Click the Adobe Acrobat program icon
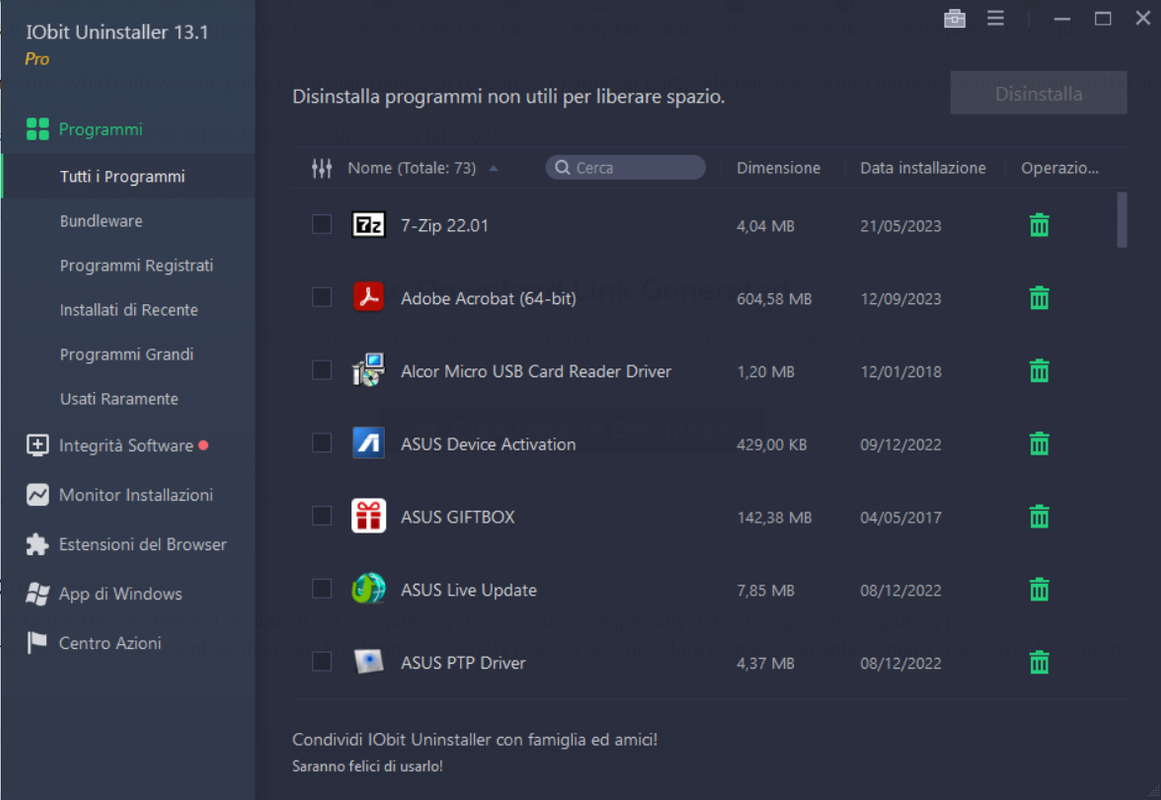 [368, 297]
